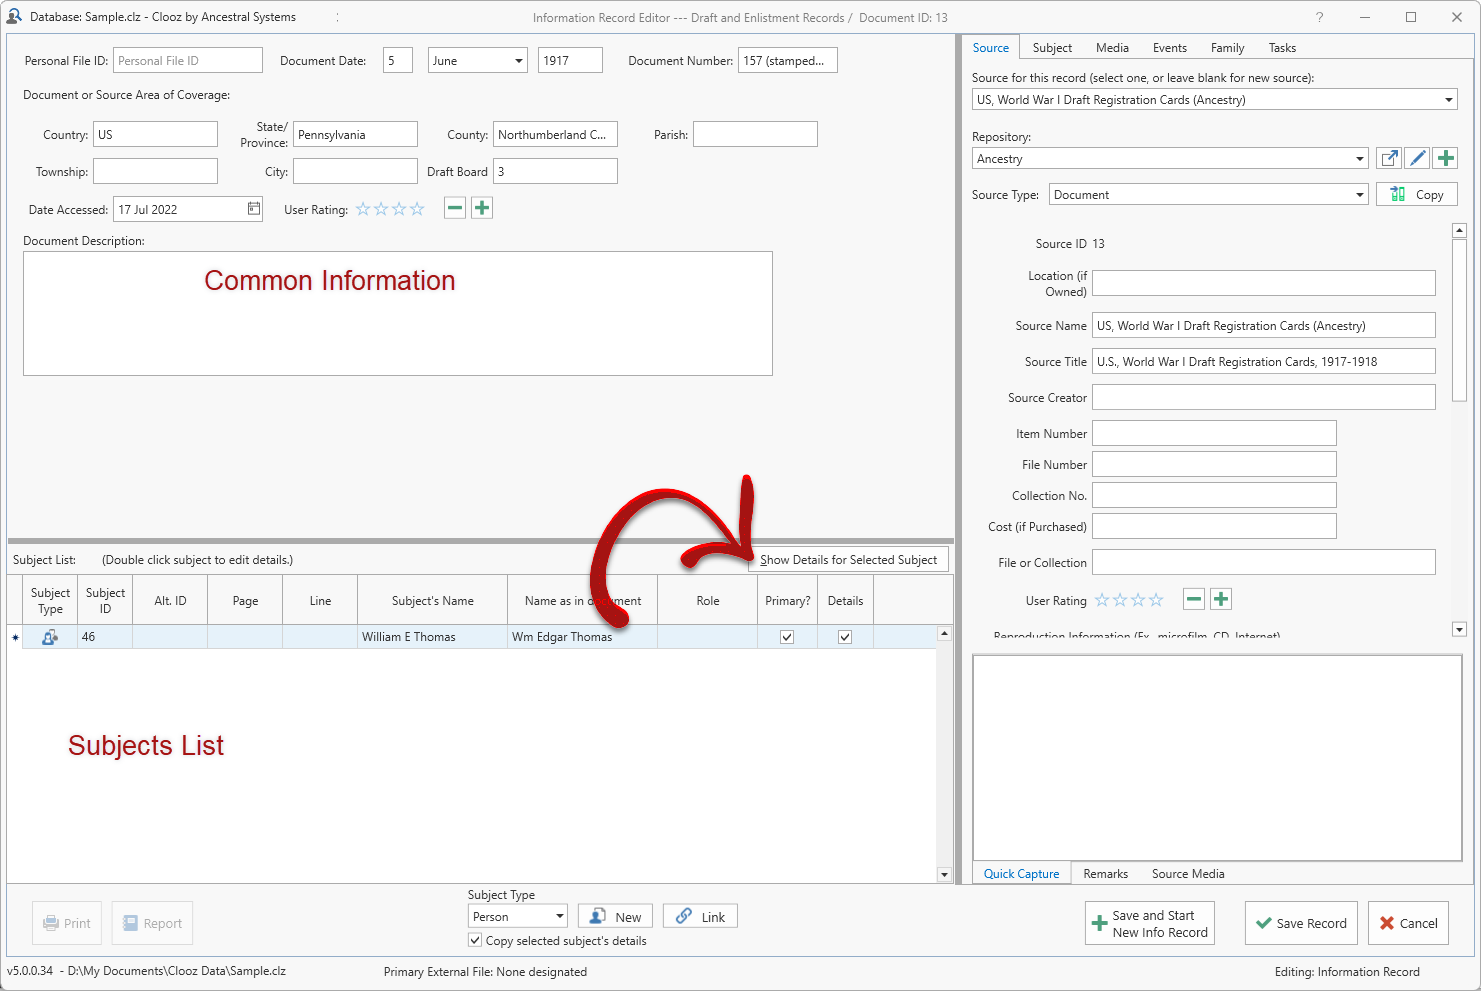This screenshot has width=1481, height=991.
Task: Open the Subject Type Person dropdown
Action: pos(559,916)
